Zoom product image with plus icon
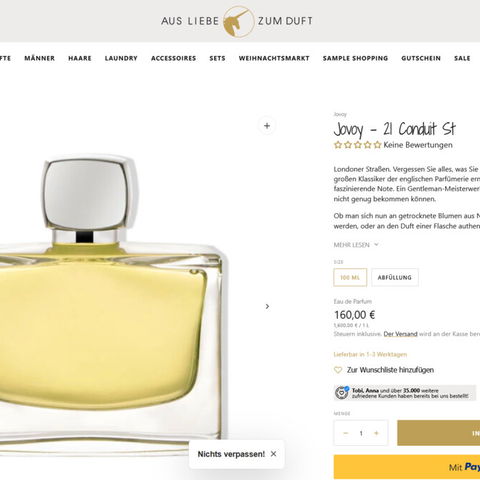 [x=267, y=126]
